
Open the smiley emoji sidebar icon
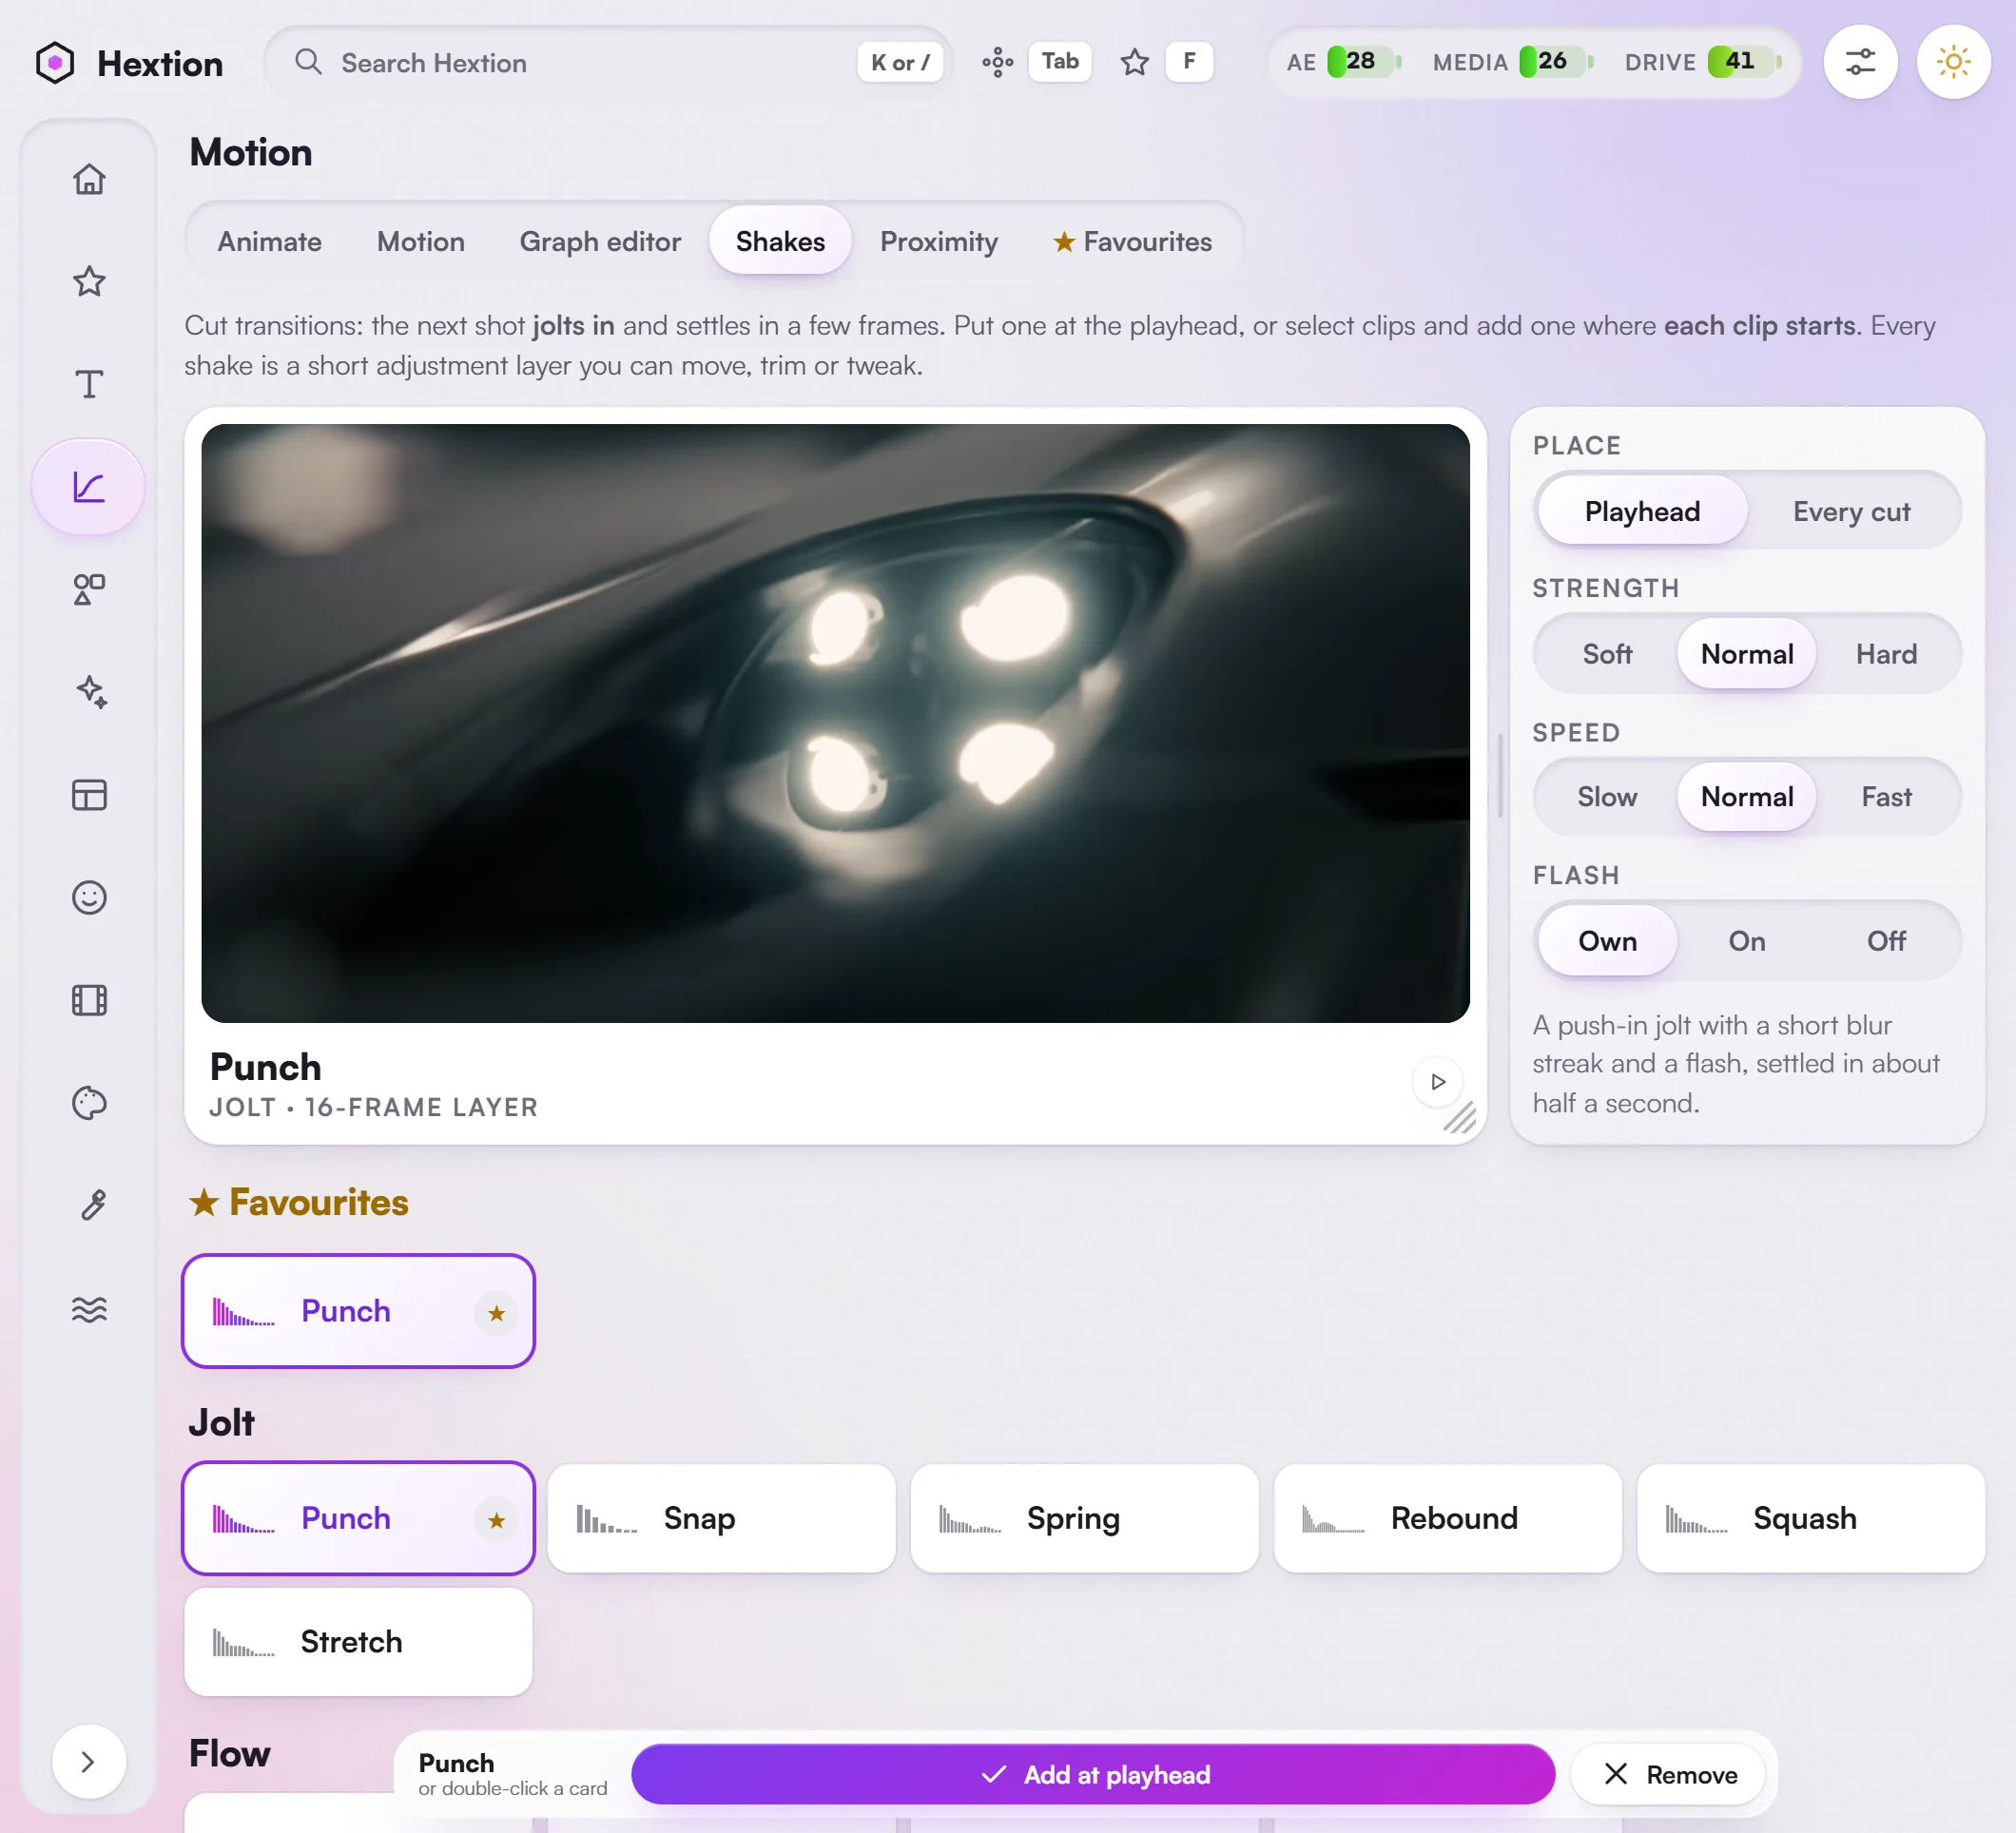pyautogui.click(x=89, y=898)
